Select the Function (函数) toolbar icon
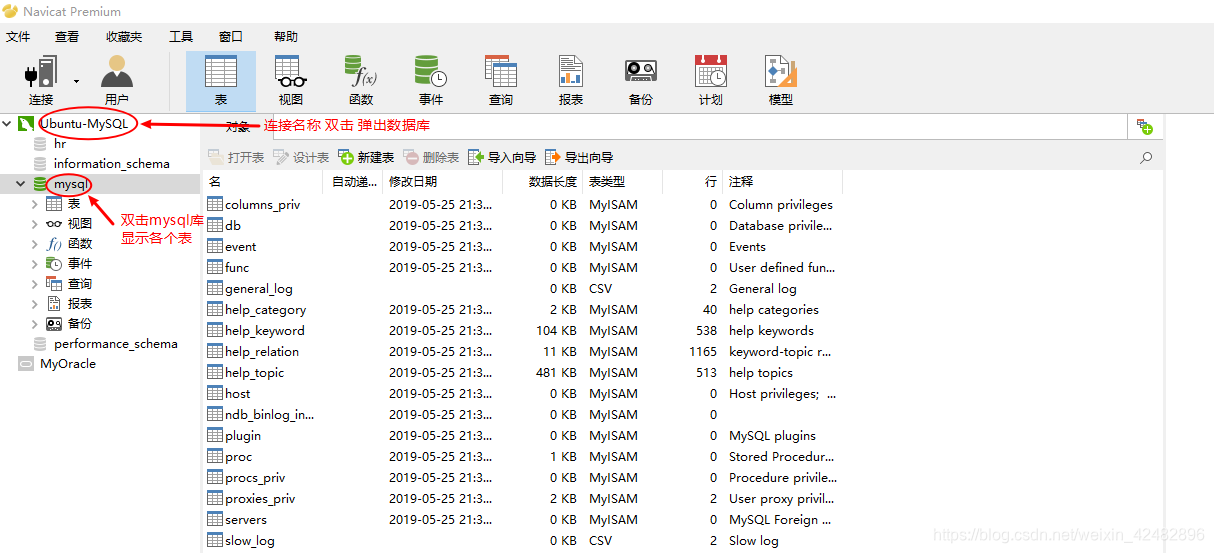The height and width of the screenshot is (553, 1214). pos(361,82)
